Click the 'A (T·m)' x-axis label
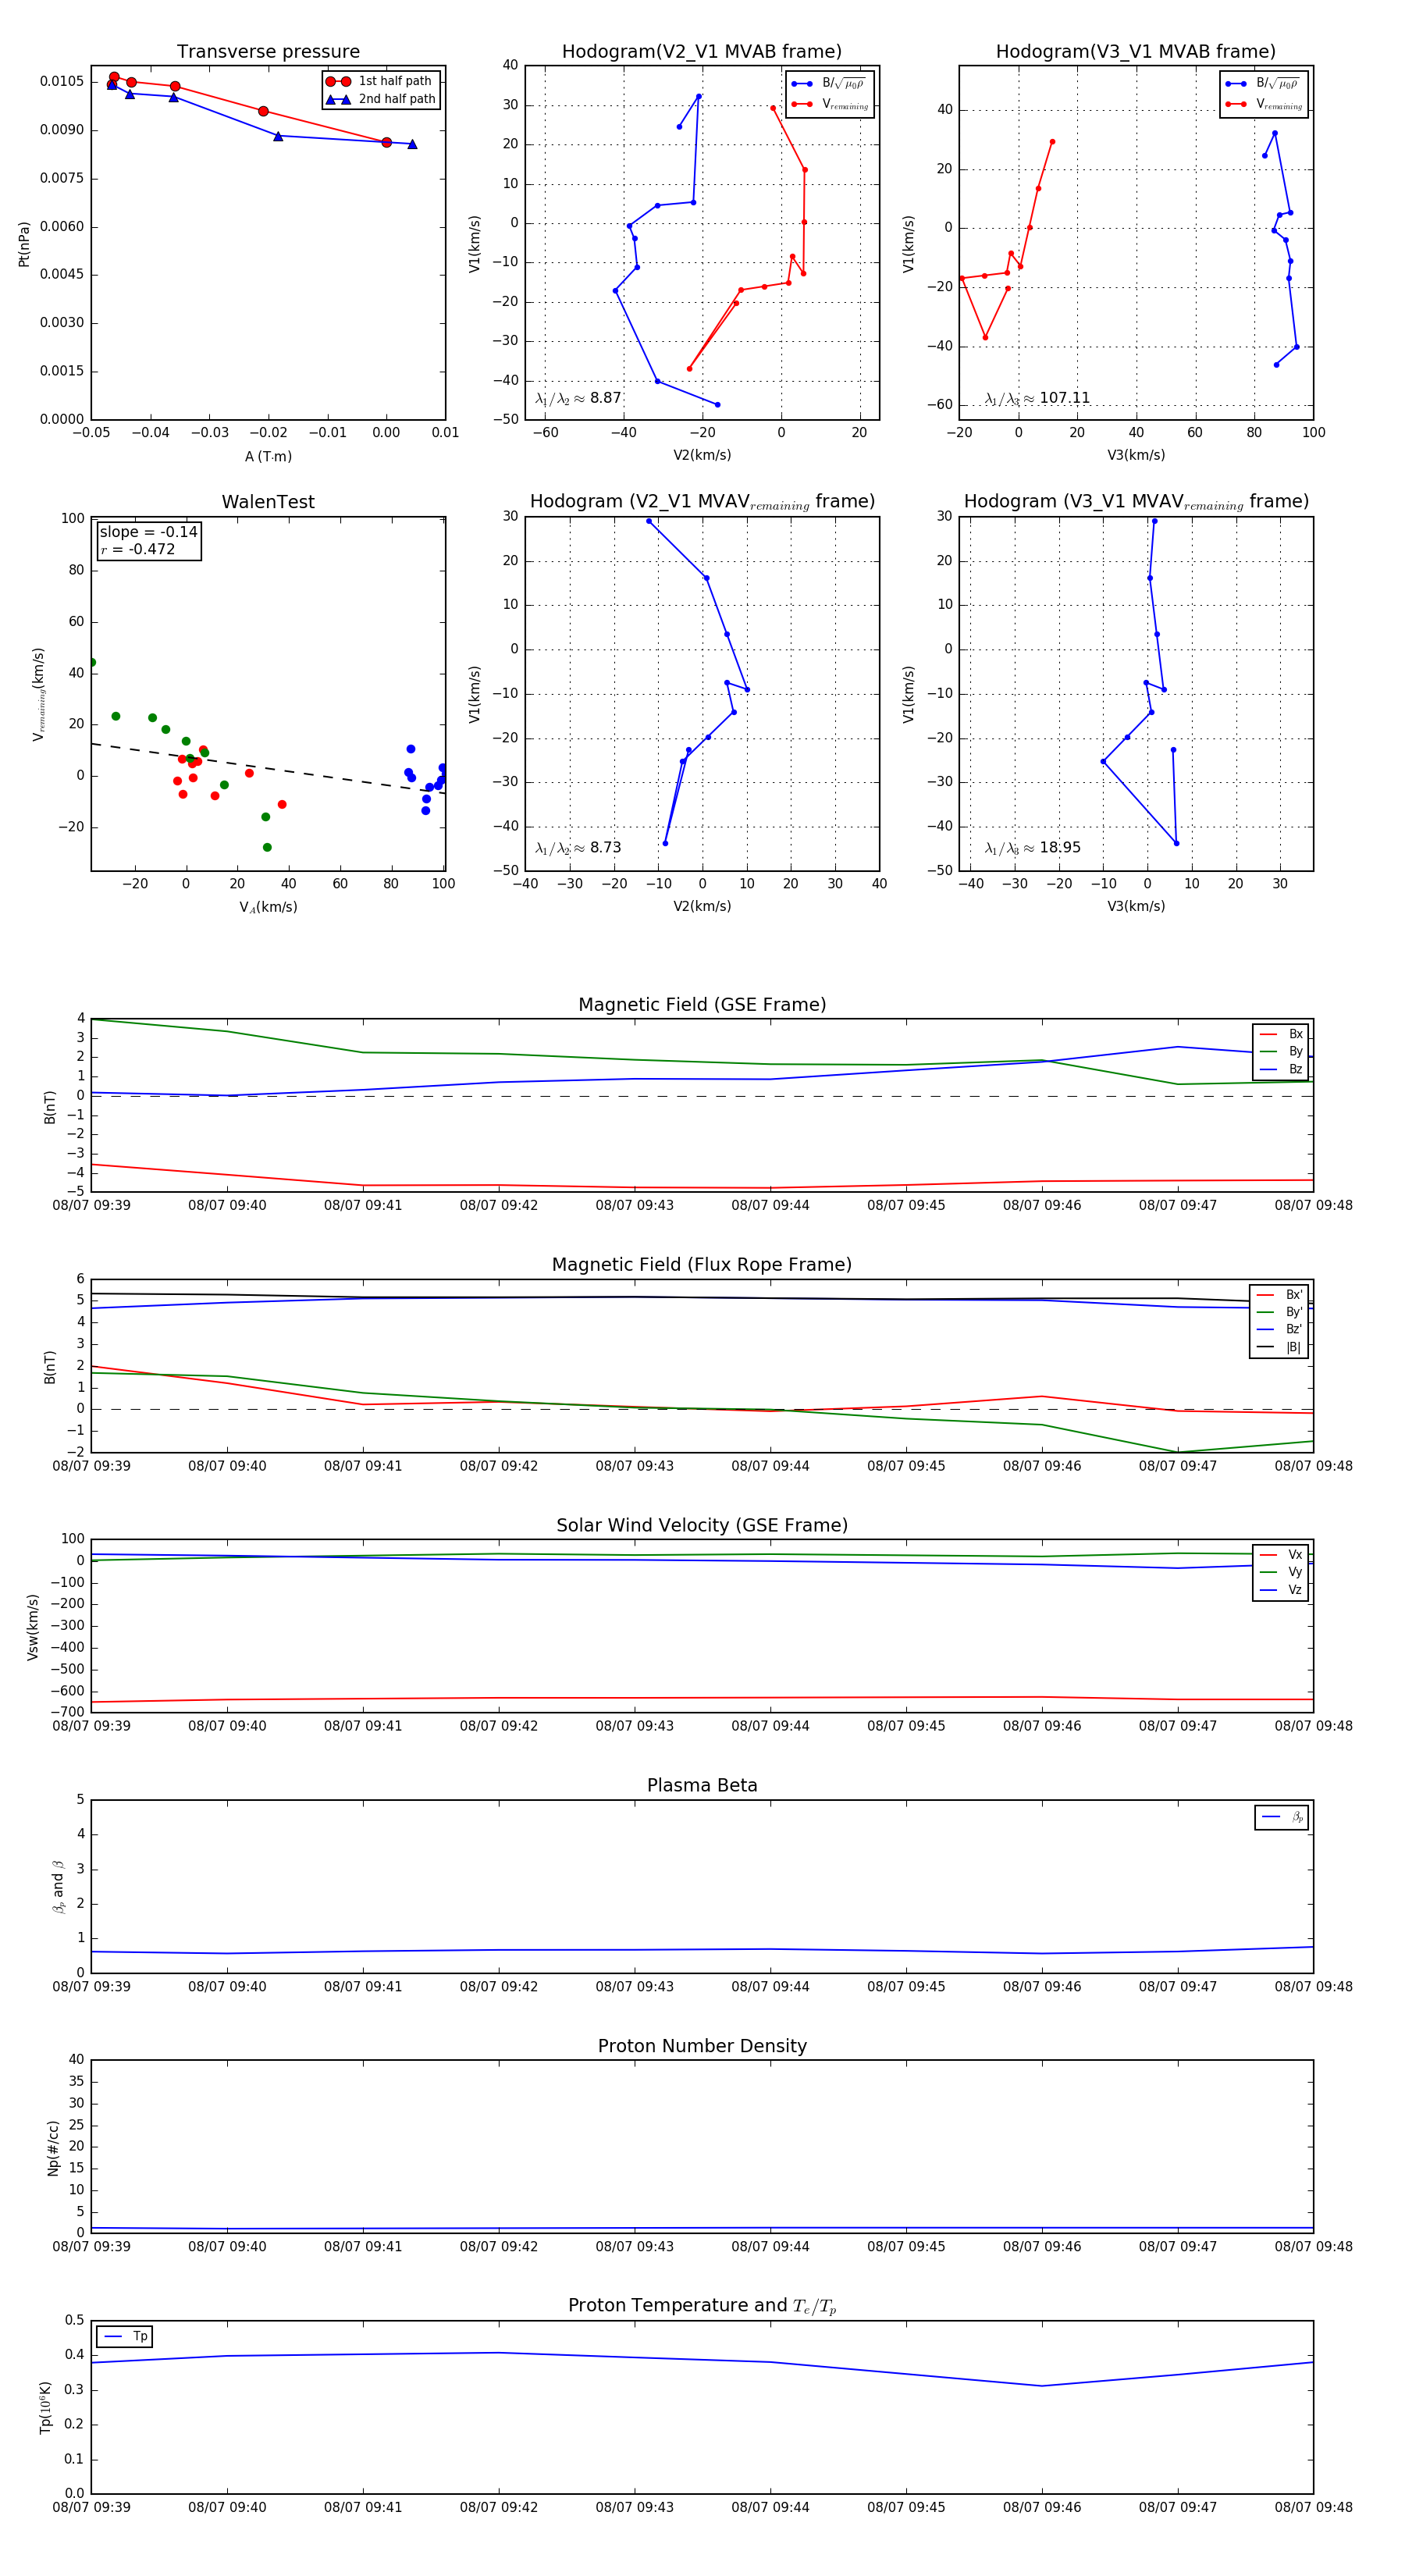 [268, 456]
